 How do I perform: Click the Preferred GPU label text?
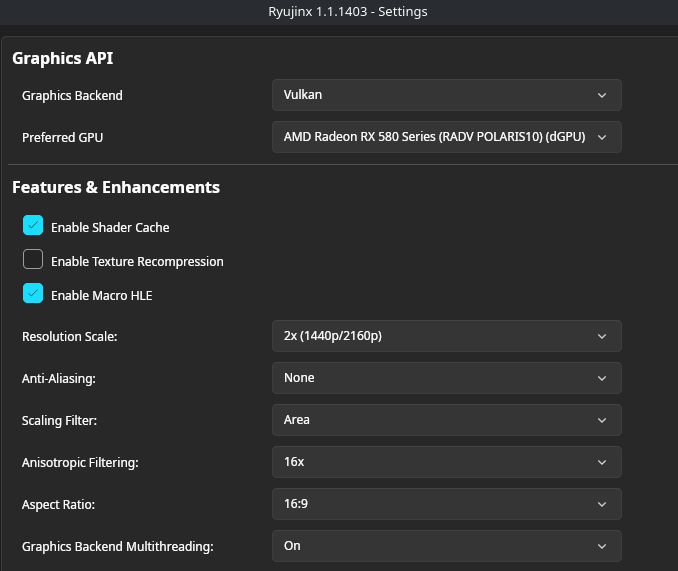[x=62, y=138]
